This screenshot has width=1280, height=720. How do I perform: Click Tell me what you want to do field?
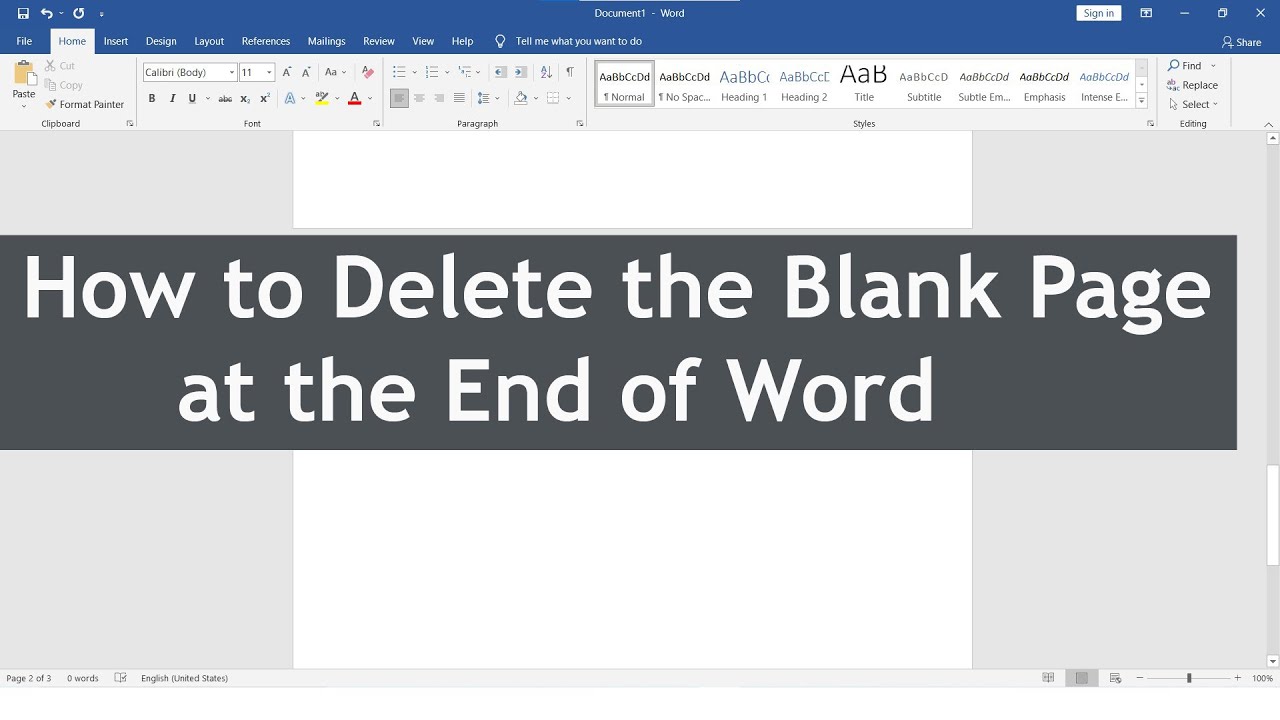(569, 41)
